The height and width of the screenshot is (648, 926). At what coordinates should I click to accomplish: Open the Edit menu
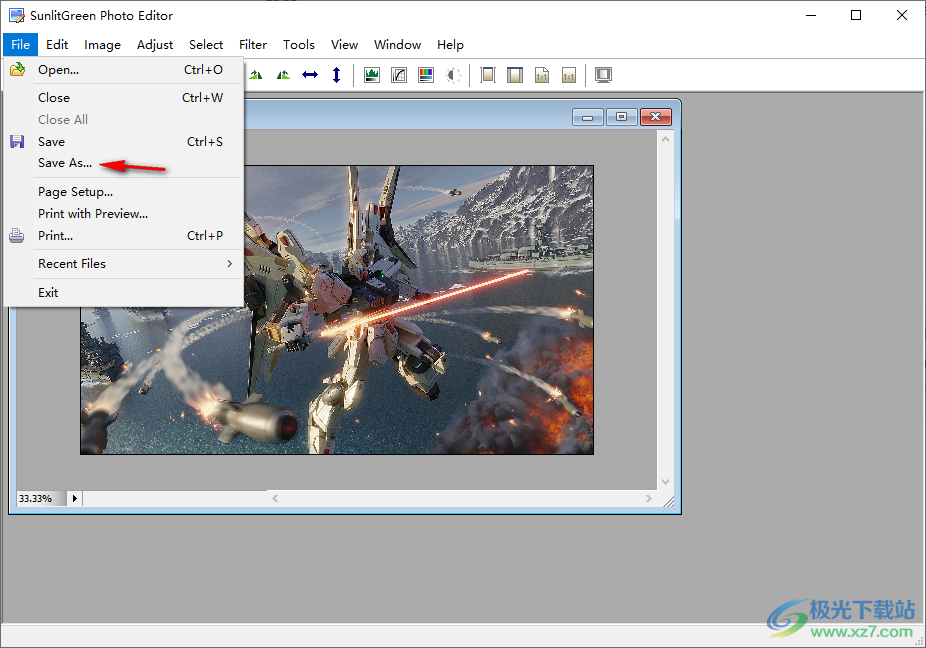[x=57, y=45]
